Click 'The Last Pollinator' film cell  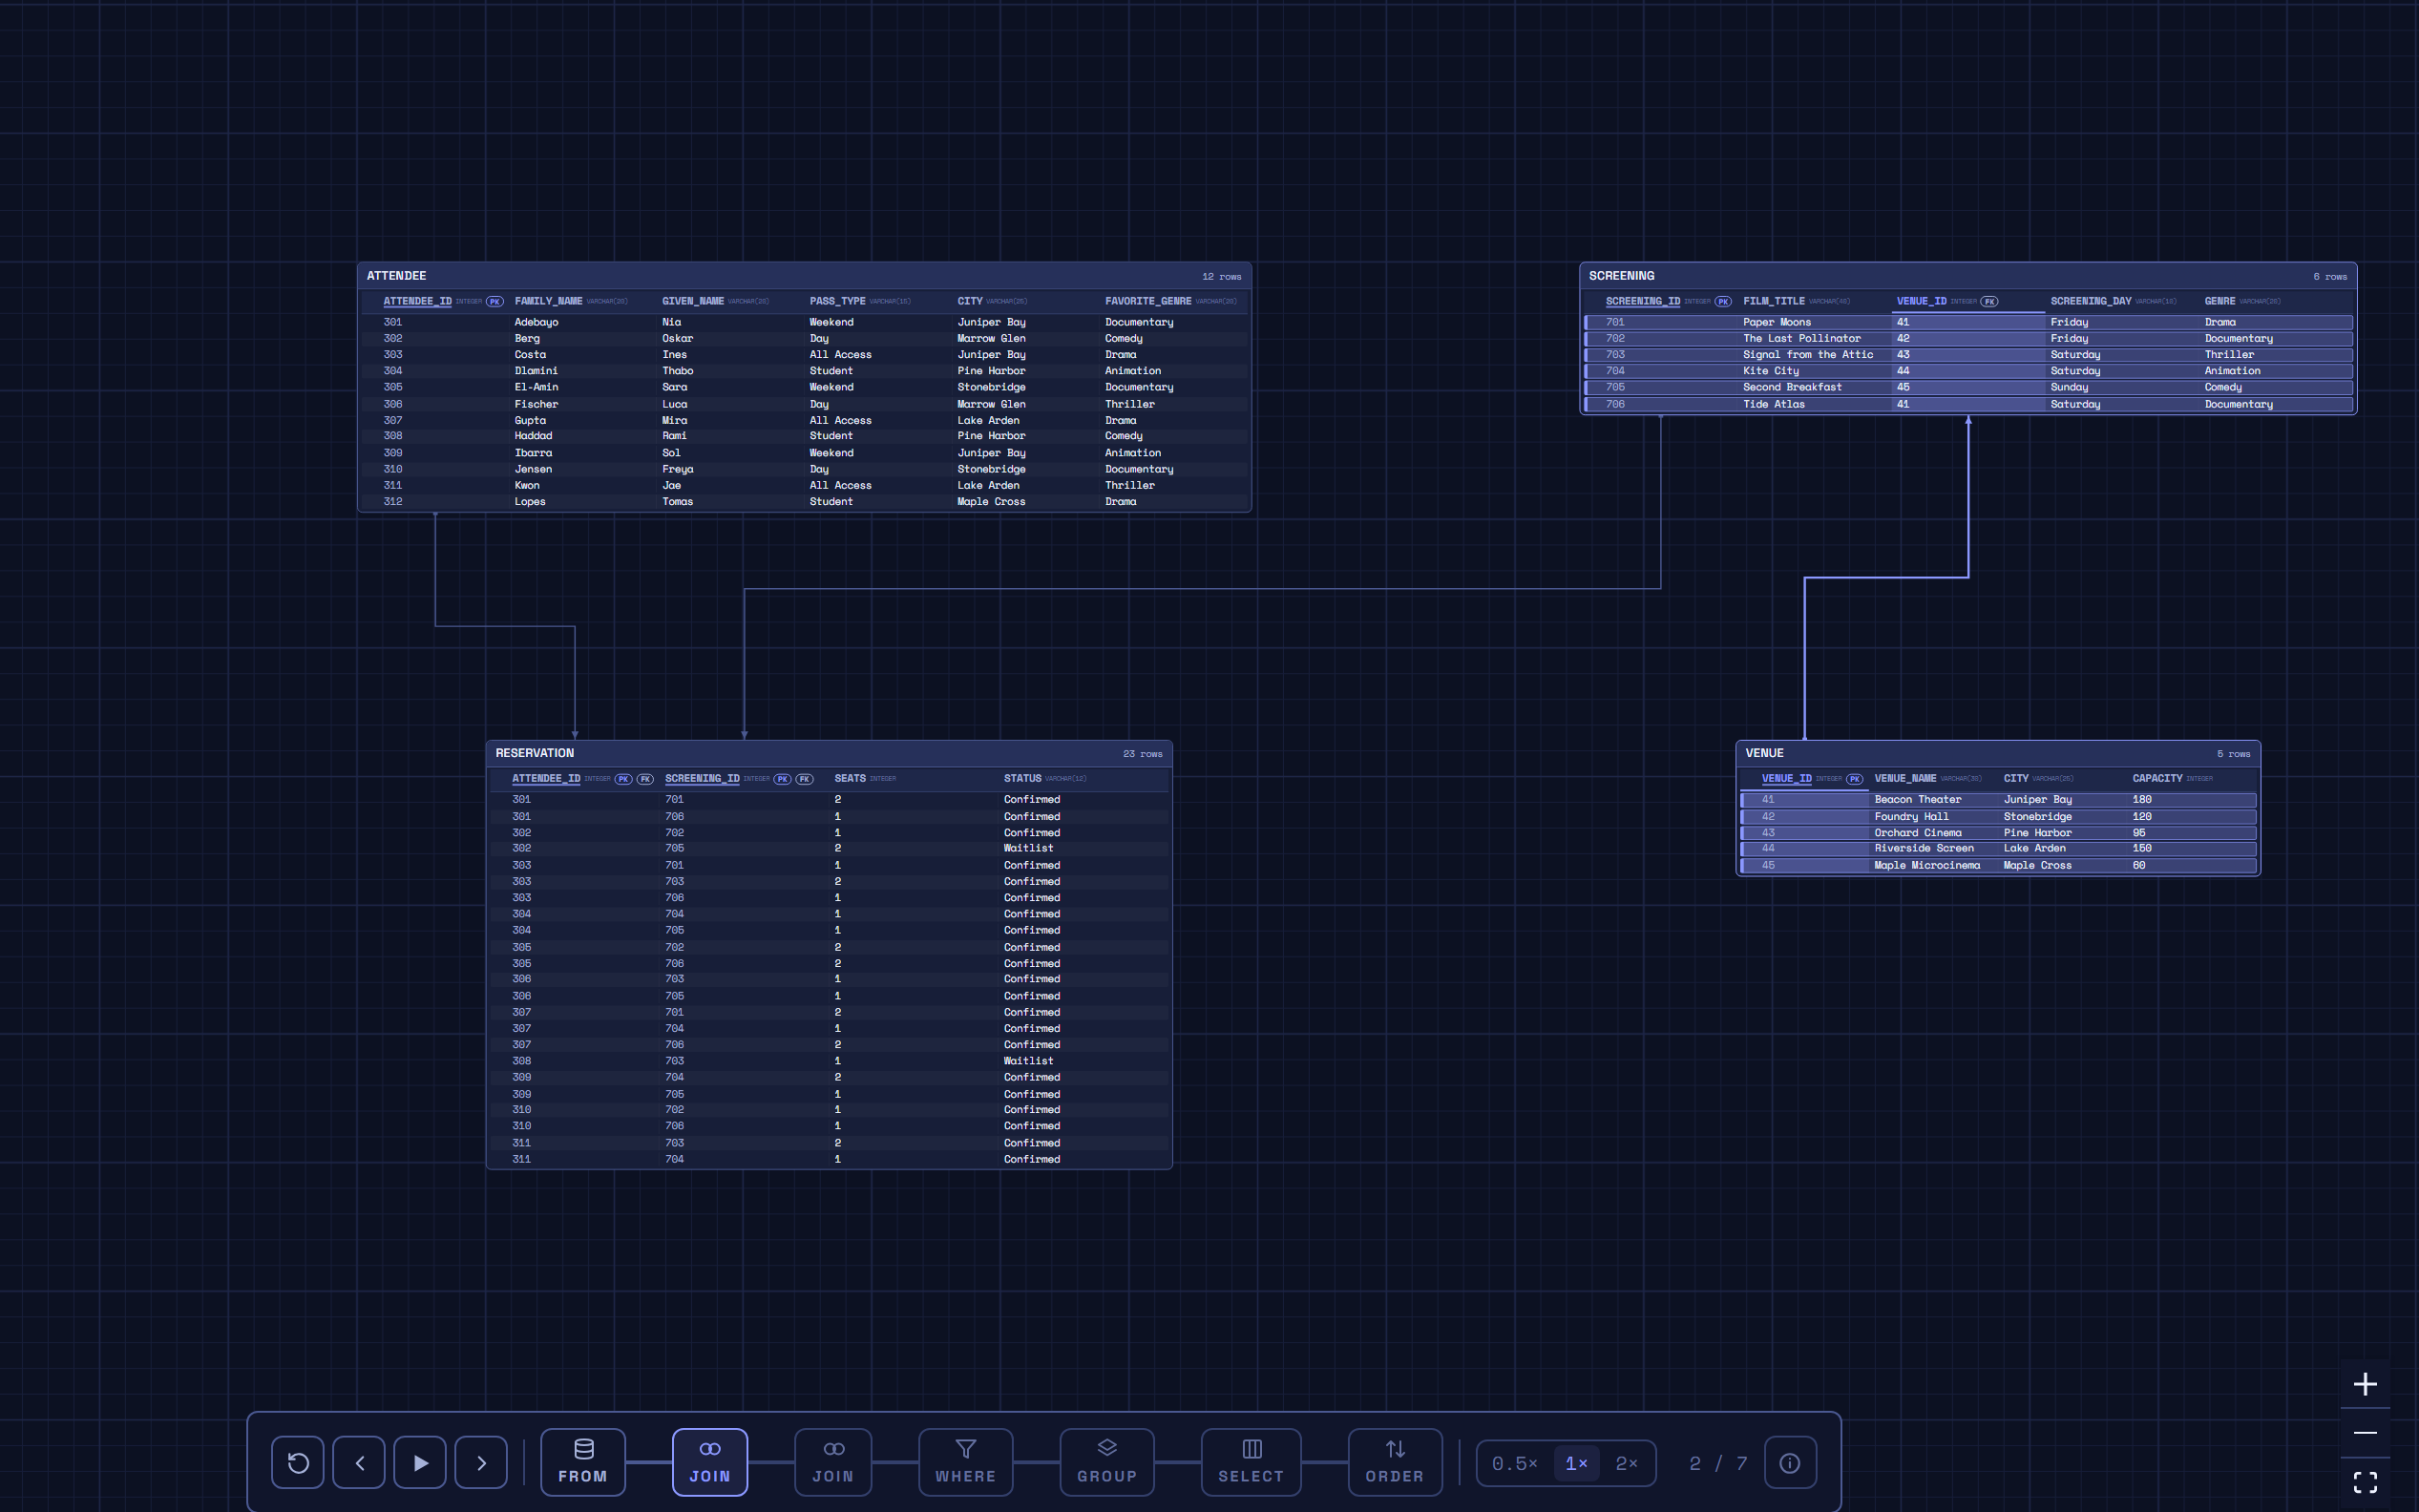[x=1802, y=339]
